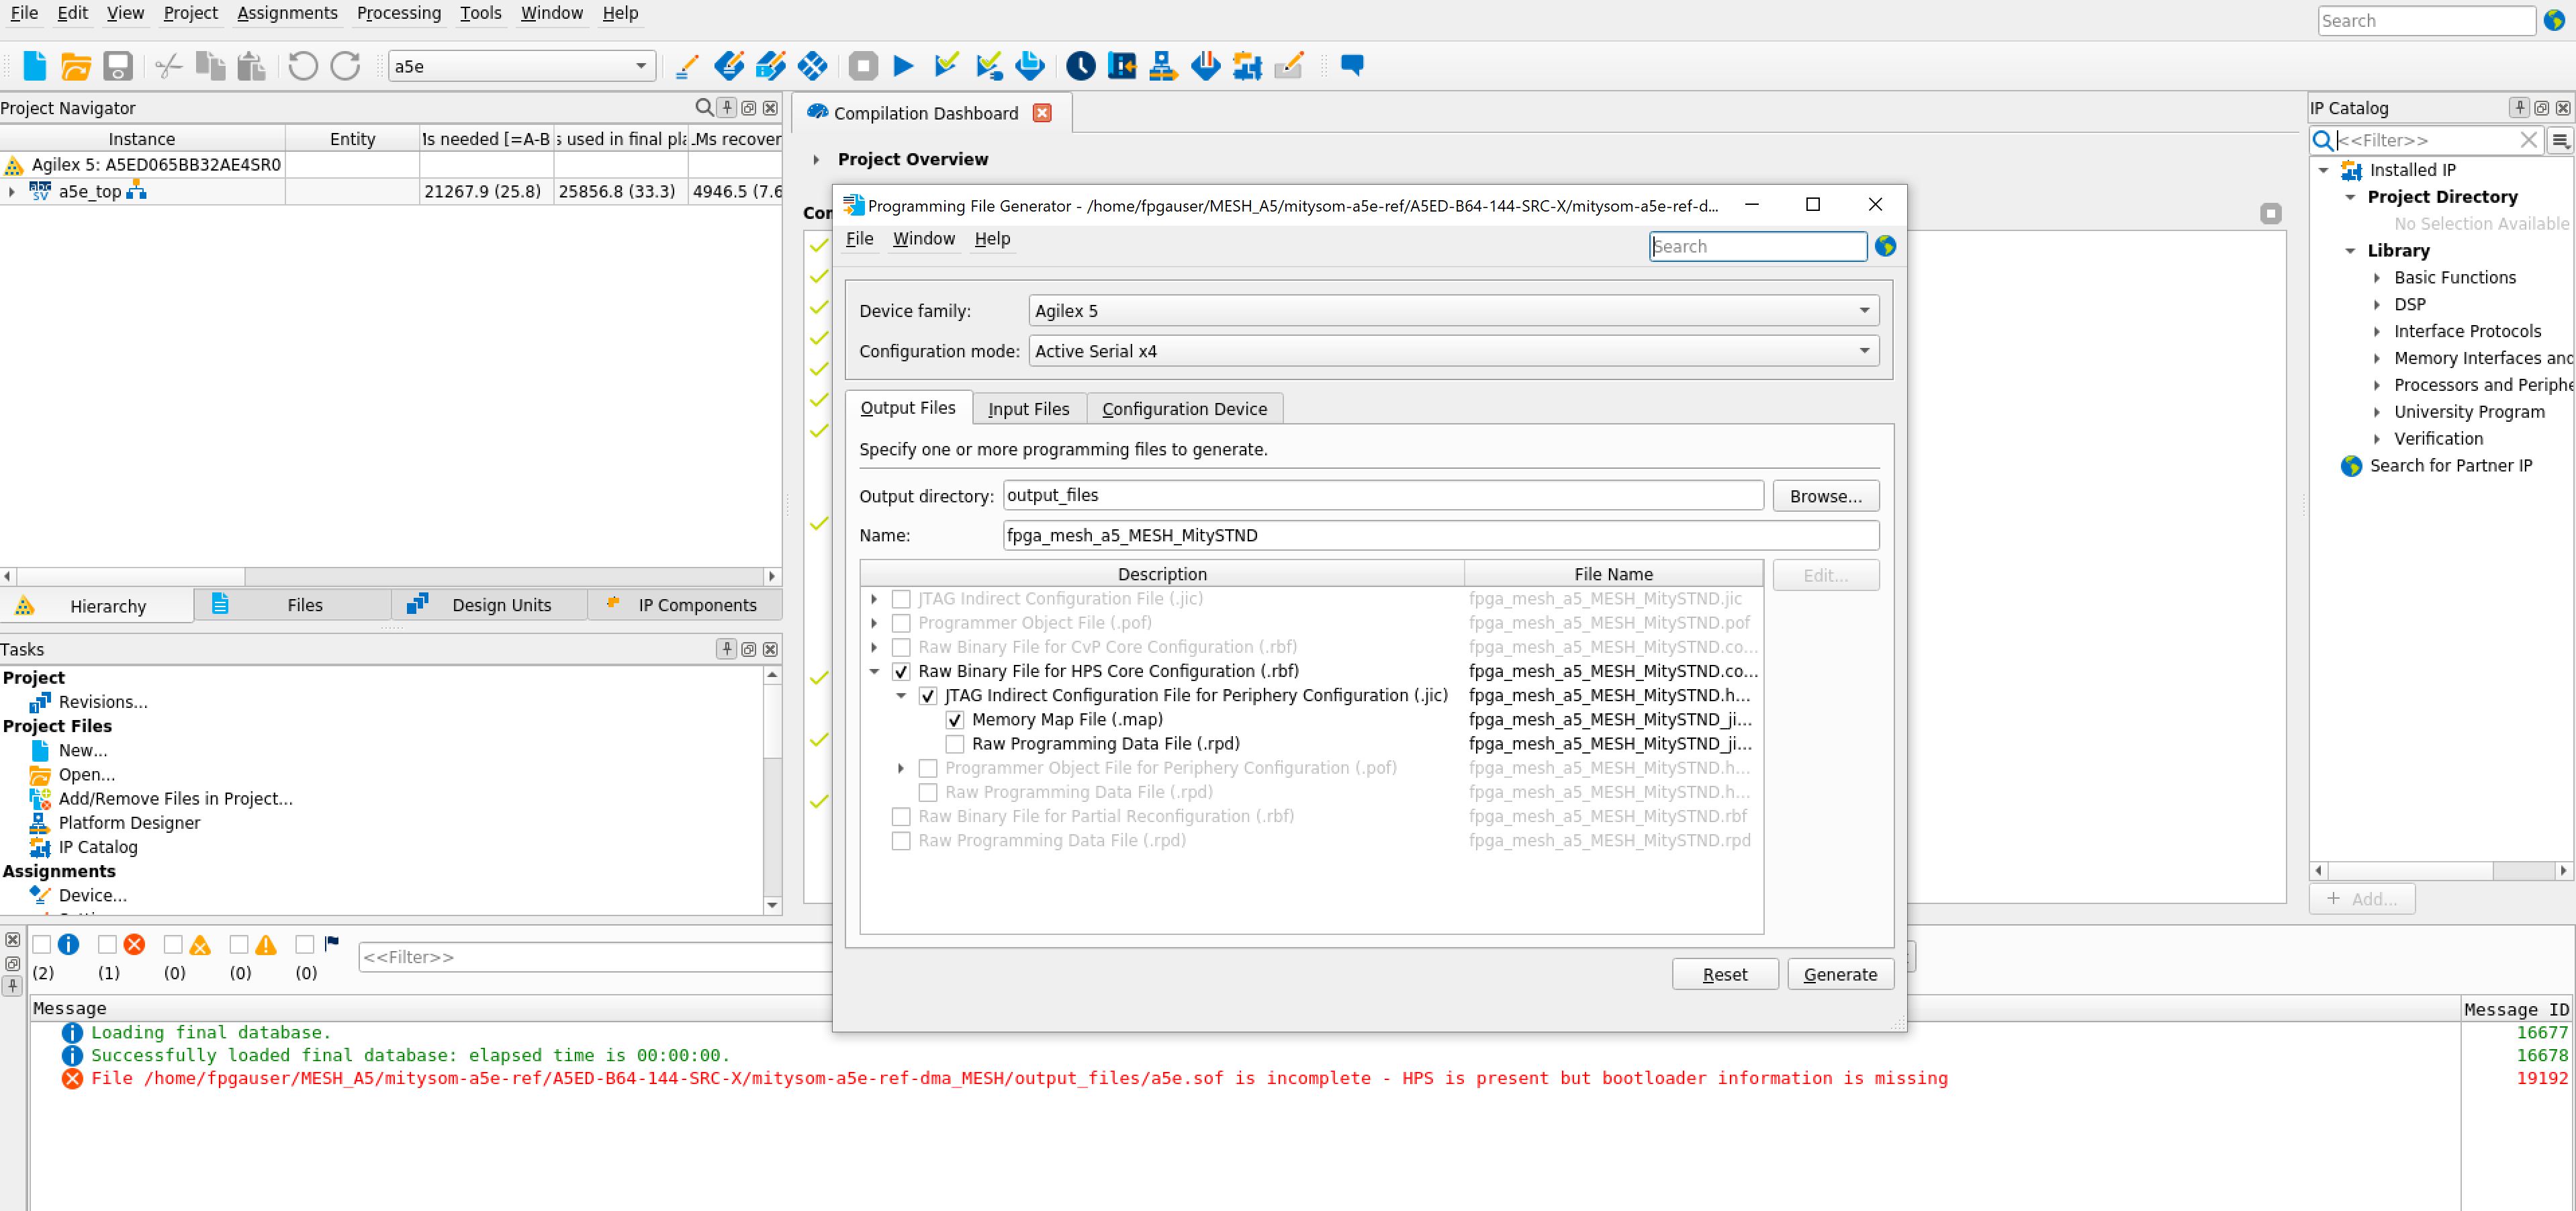Toggle the info messages filter checkbox
The height and width of the screenshot is (1211, 2576).
(x=42, y=944)
